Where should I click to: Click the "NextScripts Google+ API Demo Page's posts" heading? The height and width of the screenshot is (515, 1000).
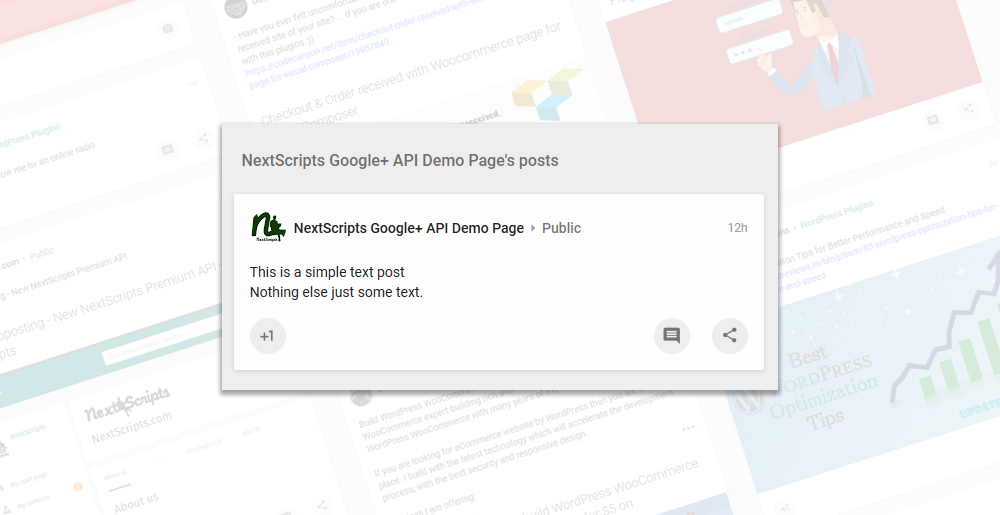pyautogui.click(x=400, y=161)
